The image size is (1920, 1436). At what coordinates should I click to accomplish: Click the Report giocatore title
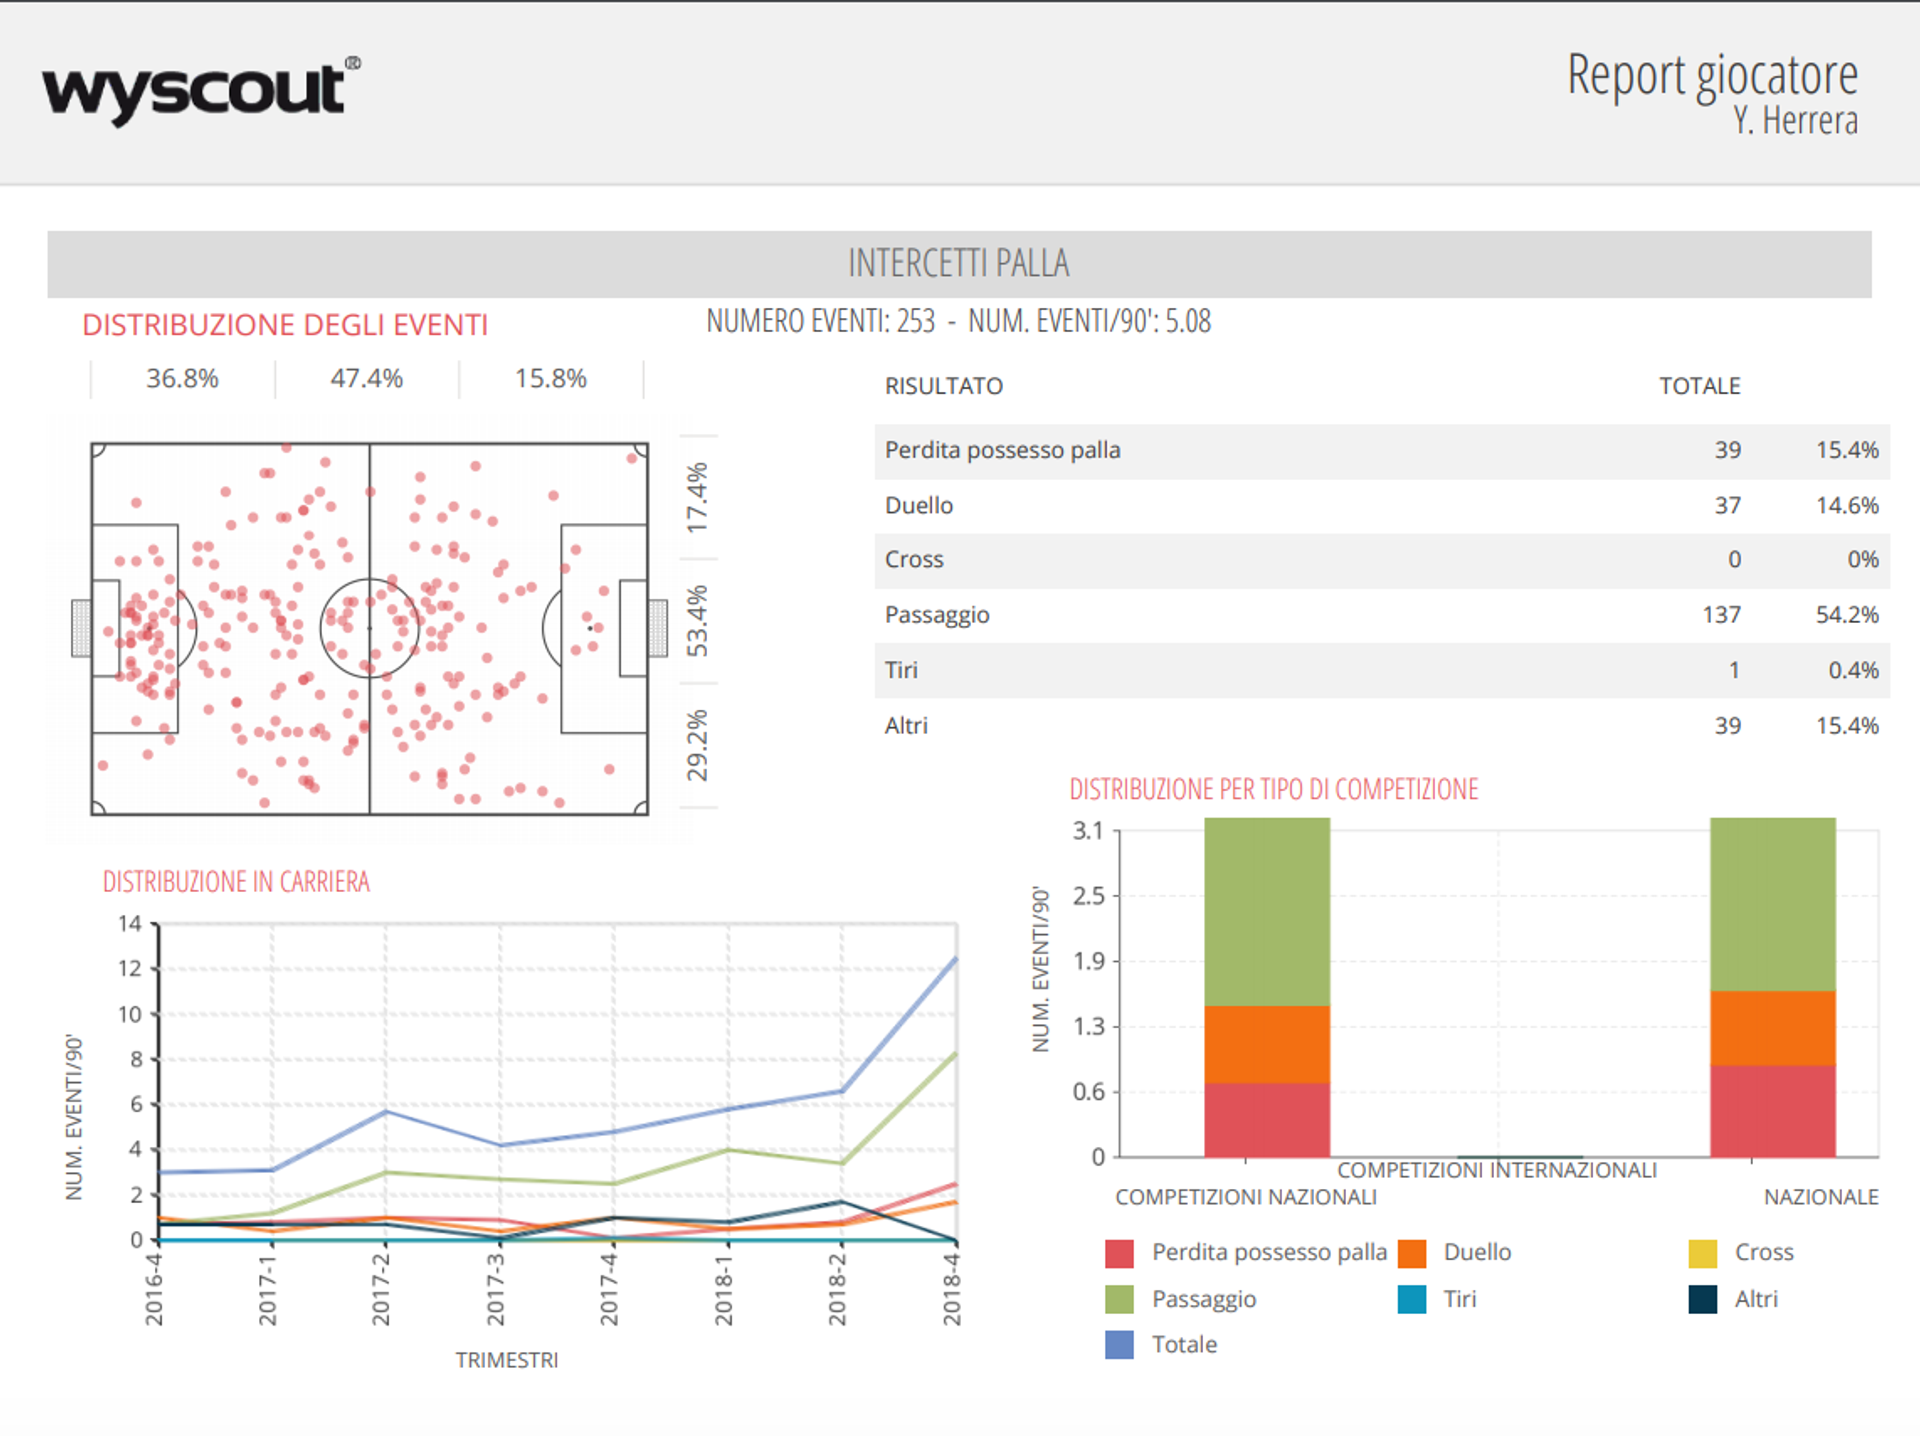pos(1711,76)
